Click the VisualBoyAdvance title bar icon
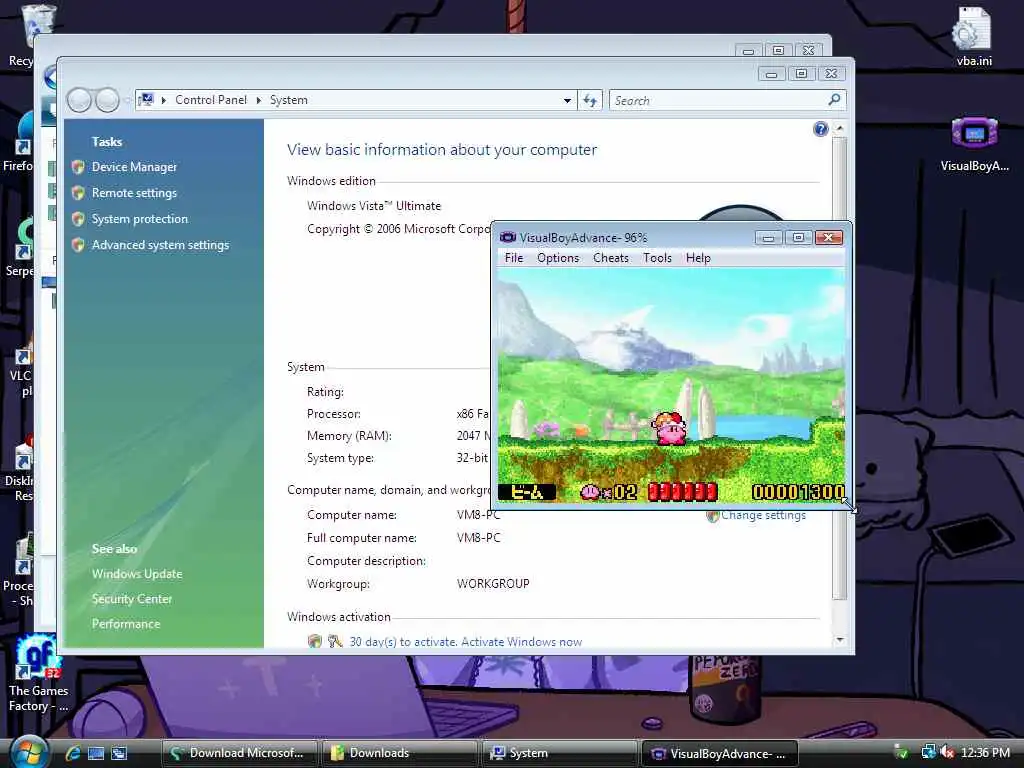1024x768 pixels. click(x=507, y=237)
